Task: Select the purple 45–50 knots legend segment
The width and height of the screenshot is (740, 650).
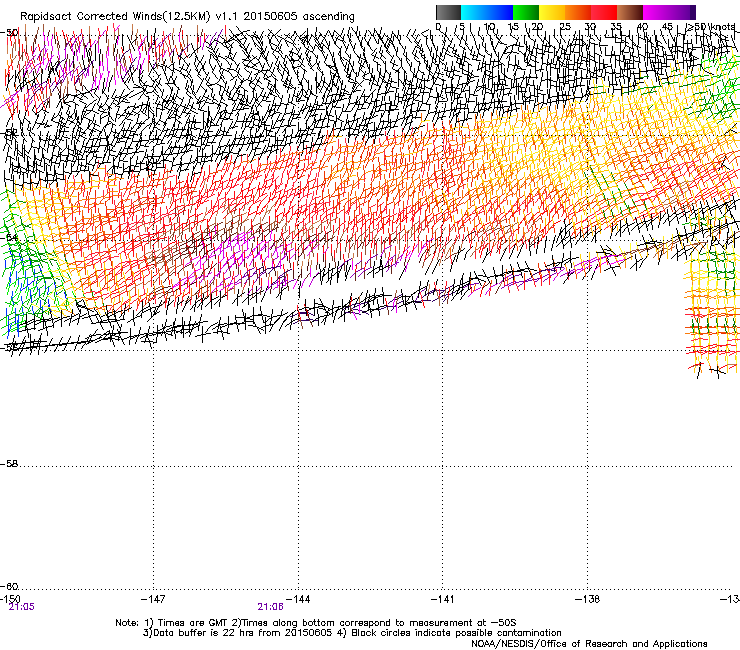Action: [x=682, y=12]
